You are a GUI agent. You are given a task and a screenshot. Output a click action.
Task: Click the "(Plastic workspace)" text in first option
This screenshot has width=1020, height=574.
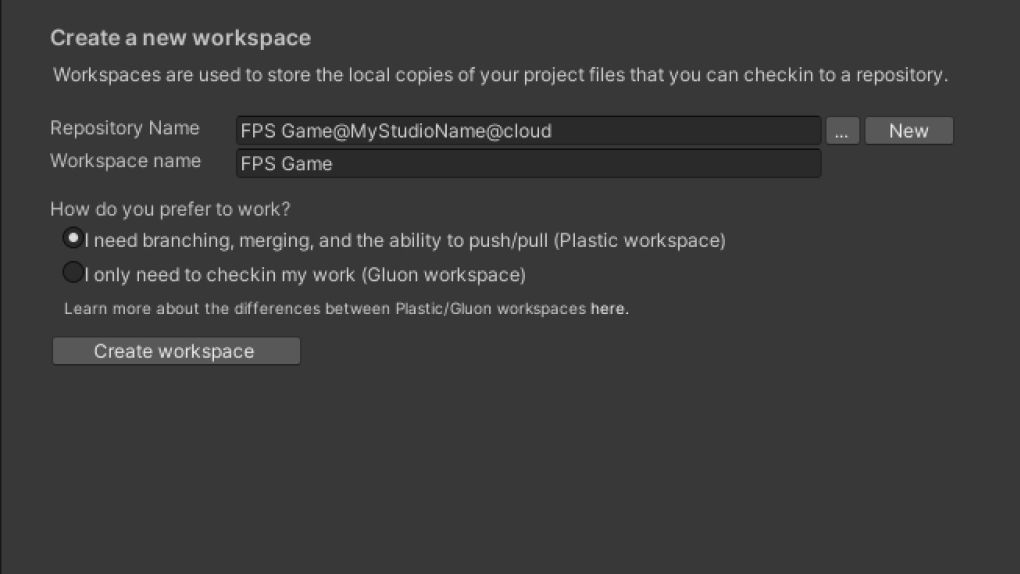click(640, 240)
